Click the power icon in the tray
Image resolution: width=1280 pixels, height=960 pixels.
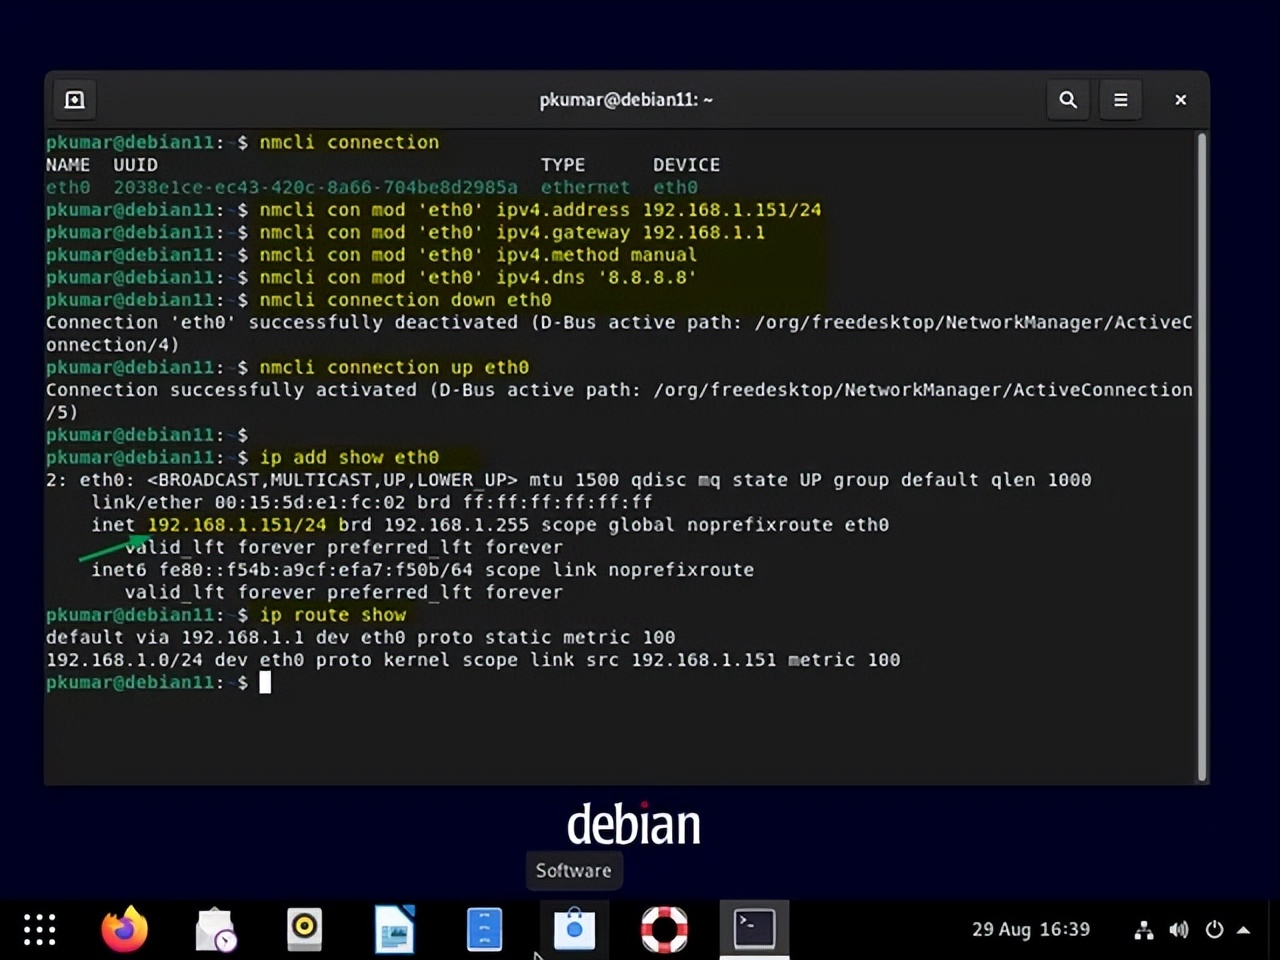click(1214, 930)
